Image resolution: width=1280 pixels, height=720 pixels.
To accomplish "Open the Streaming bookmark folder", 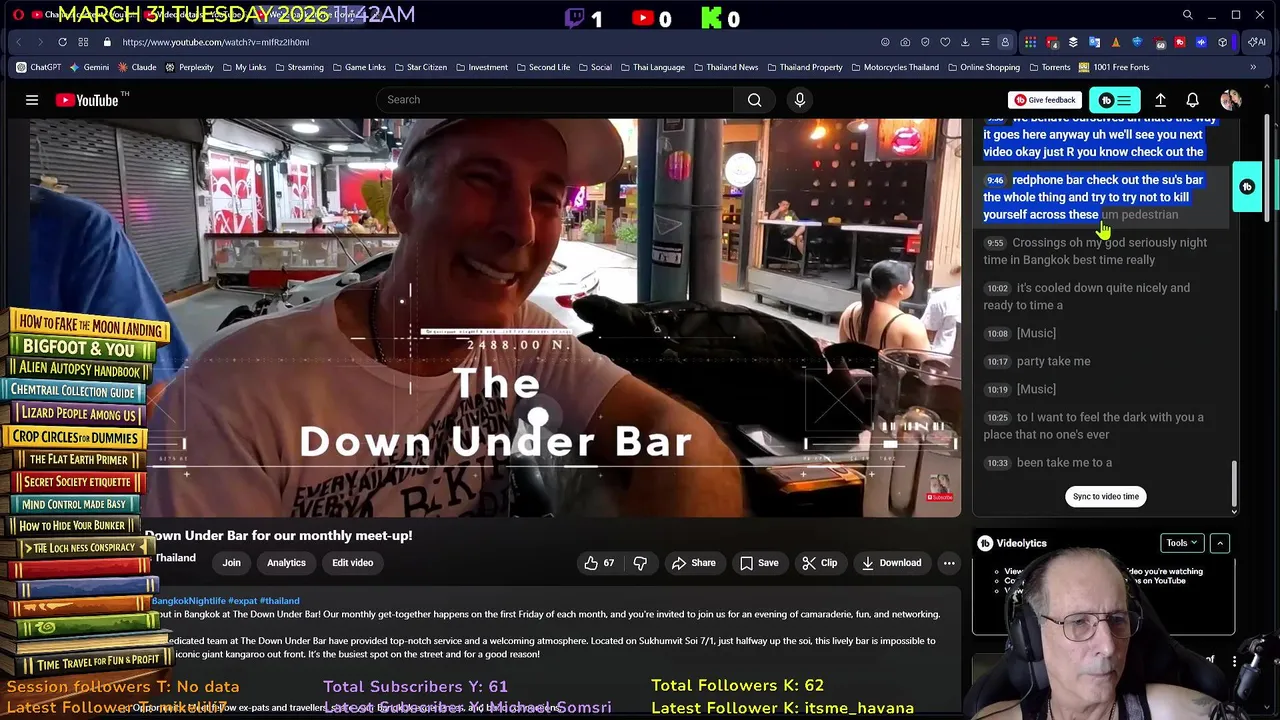I will pos(298,67).
